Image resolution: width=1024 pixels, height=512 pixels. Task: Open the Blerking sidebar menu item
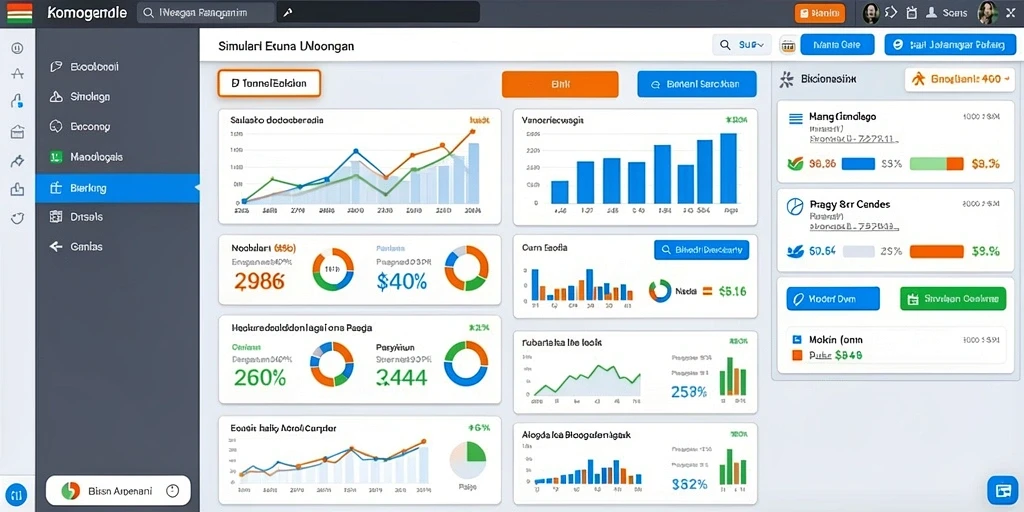118,188
